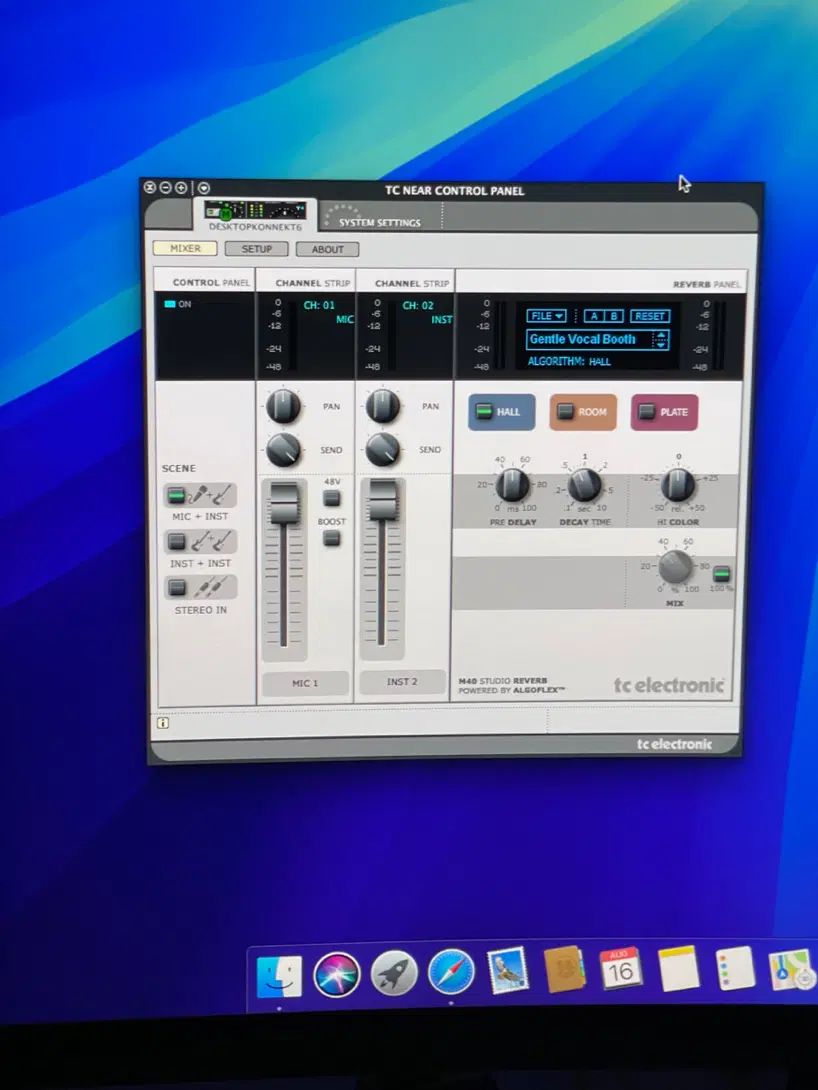Open Notes from the Dock
The width and height of the screenshot is (818, 1090).
click(678, 967)
